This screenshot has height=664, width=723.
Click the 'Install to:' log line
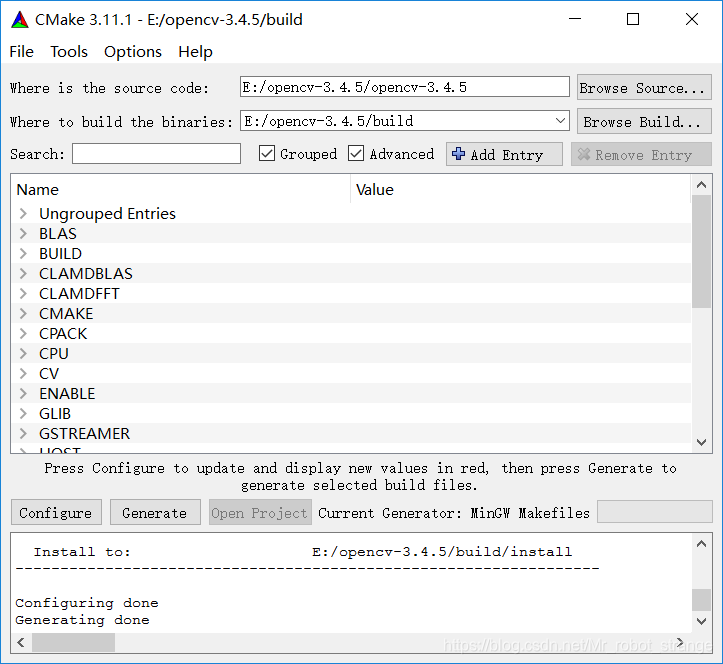[x=302, y=551]
